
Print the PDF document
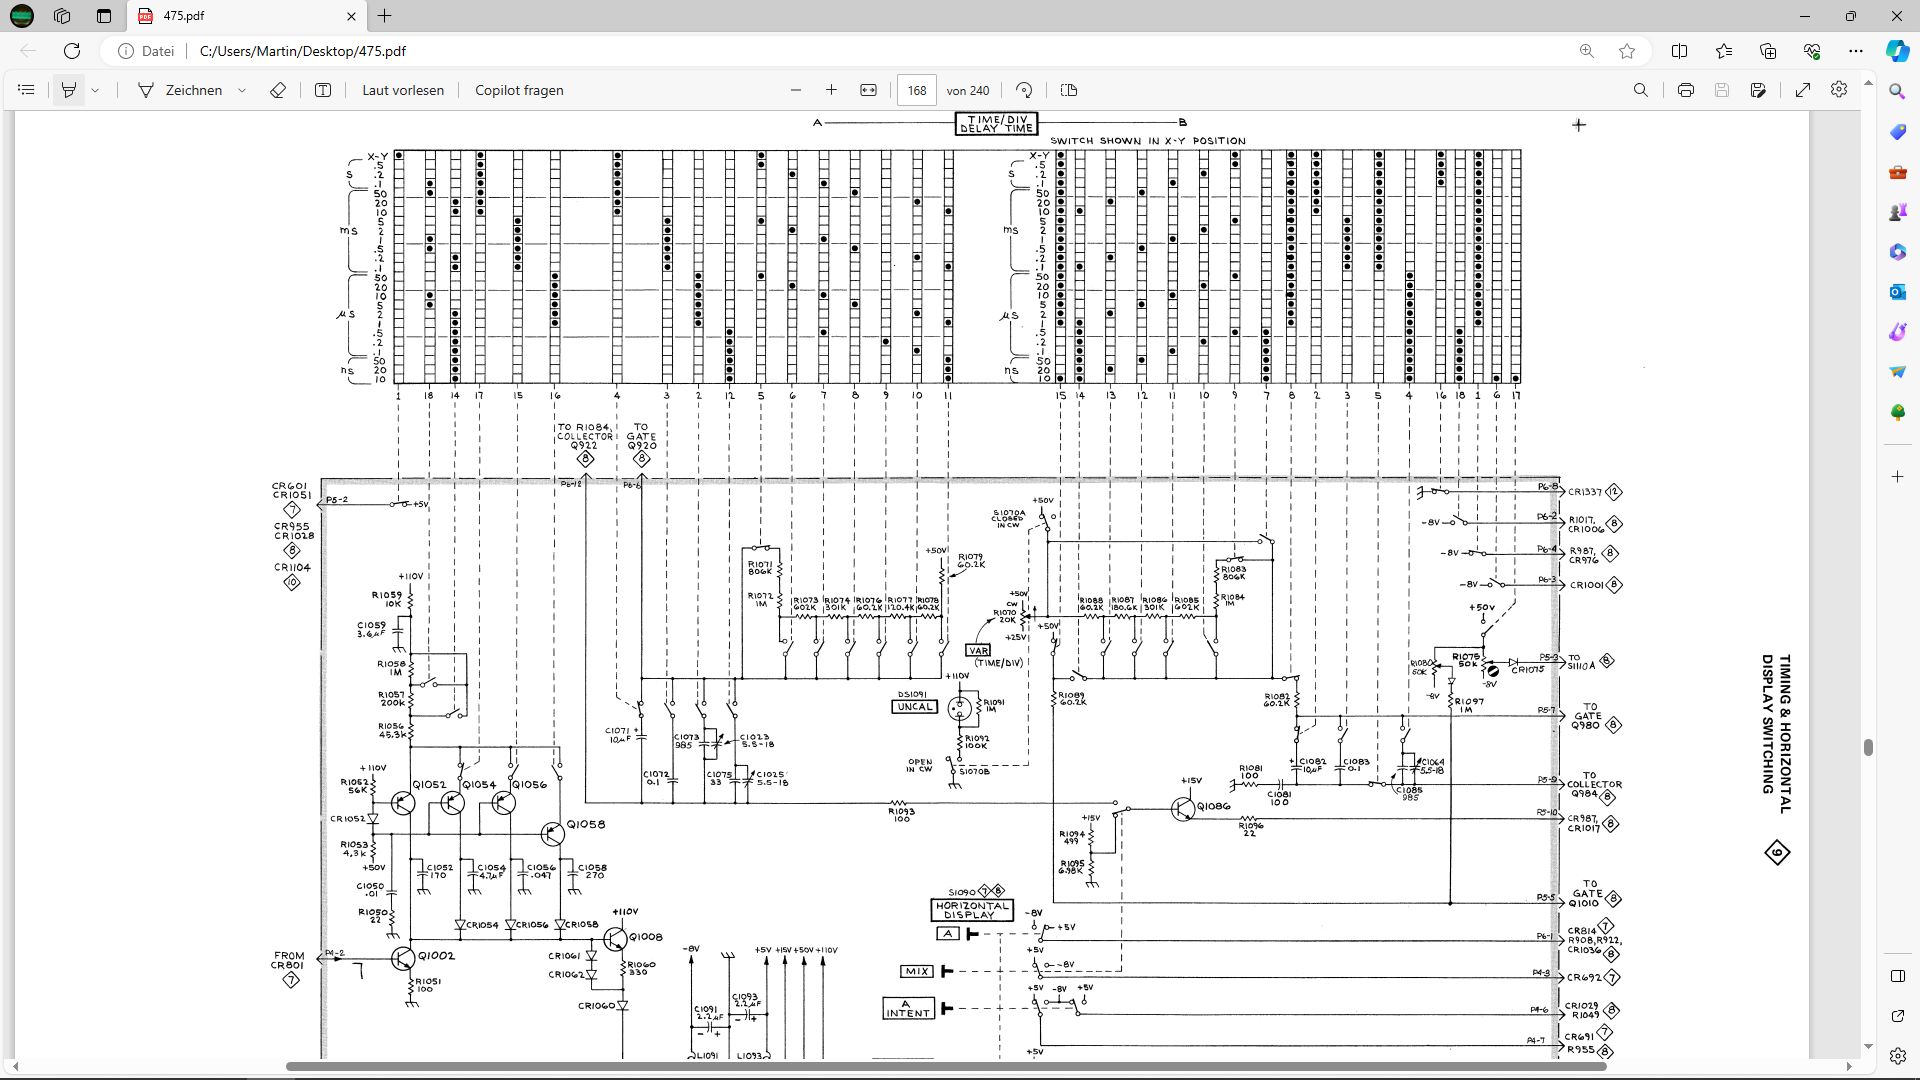coord(1686,90)
